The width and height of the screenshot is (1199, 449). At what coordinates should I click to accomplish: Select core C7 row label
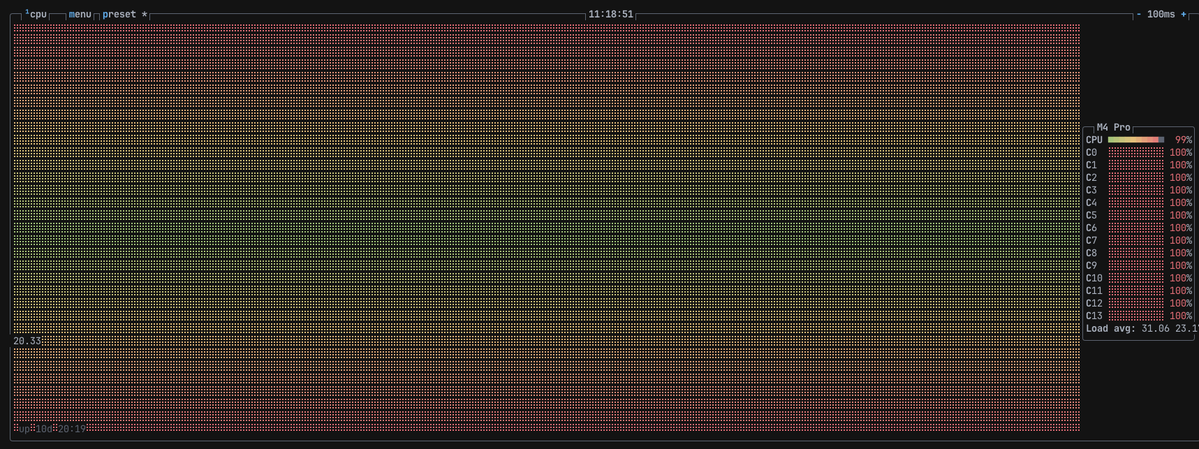tap(1091, 240)
